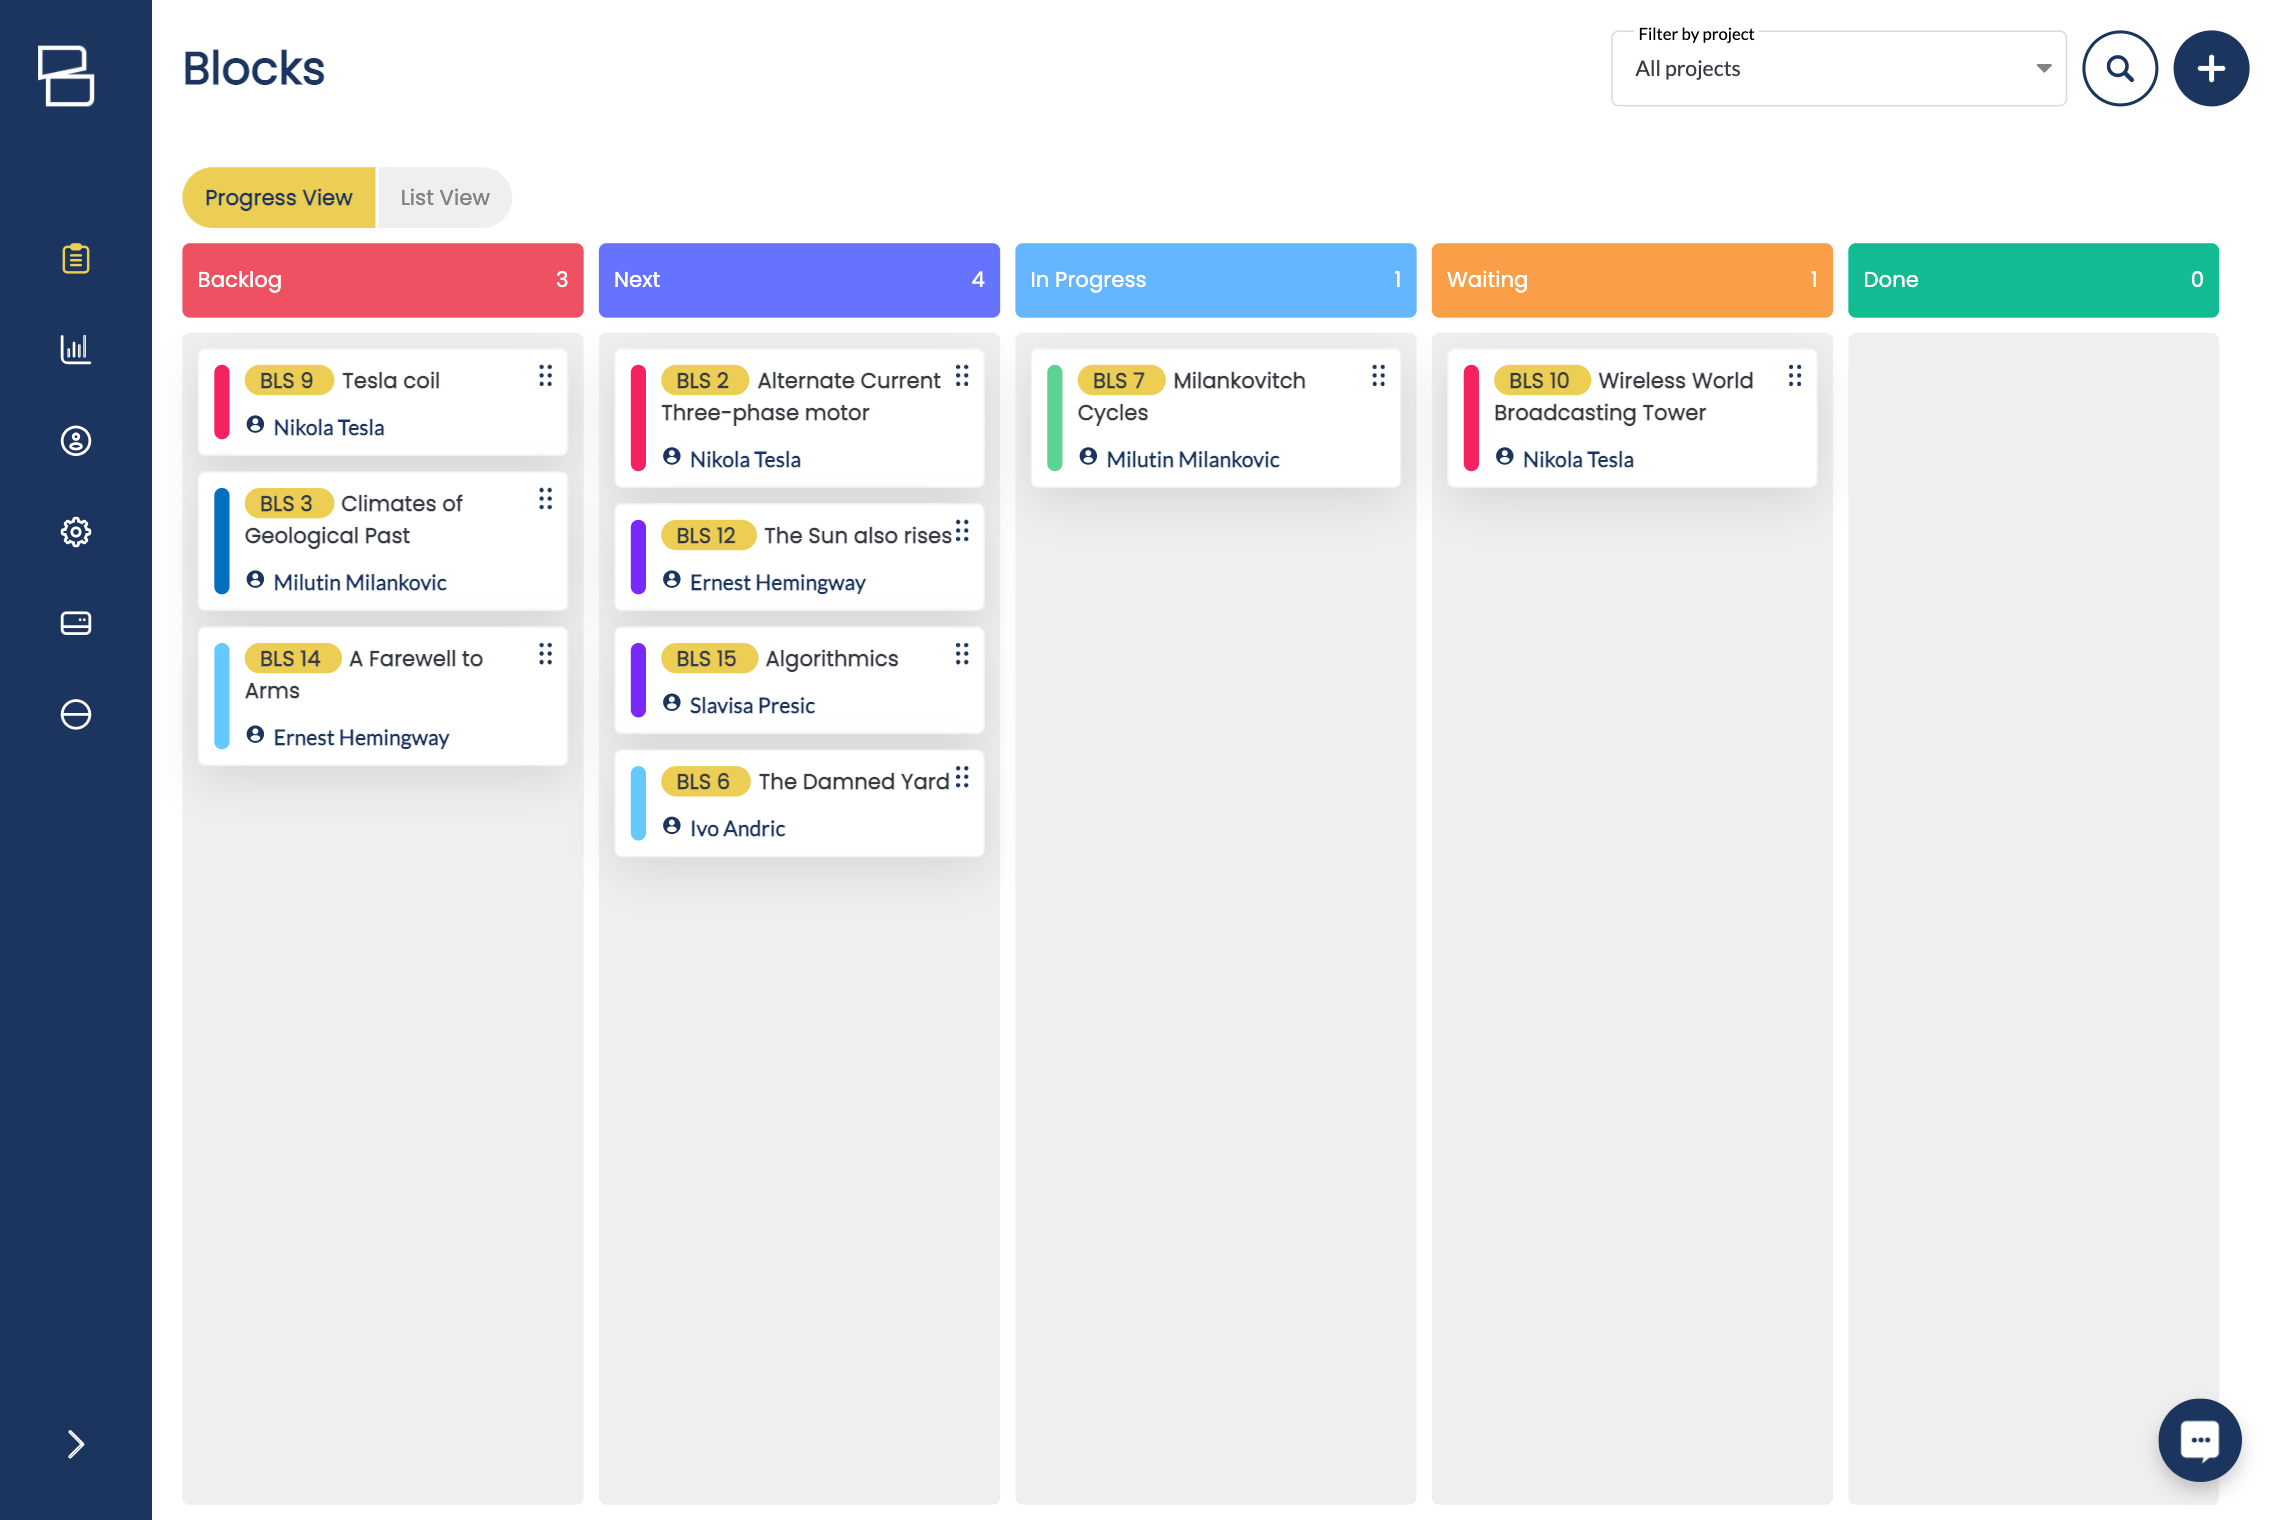Click user avatar icon beside Slavisa Presic

[672, 703]
